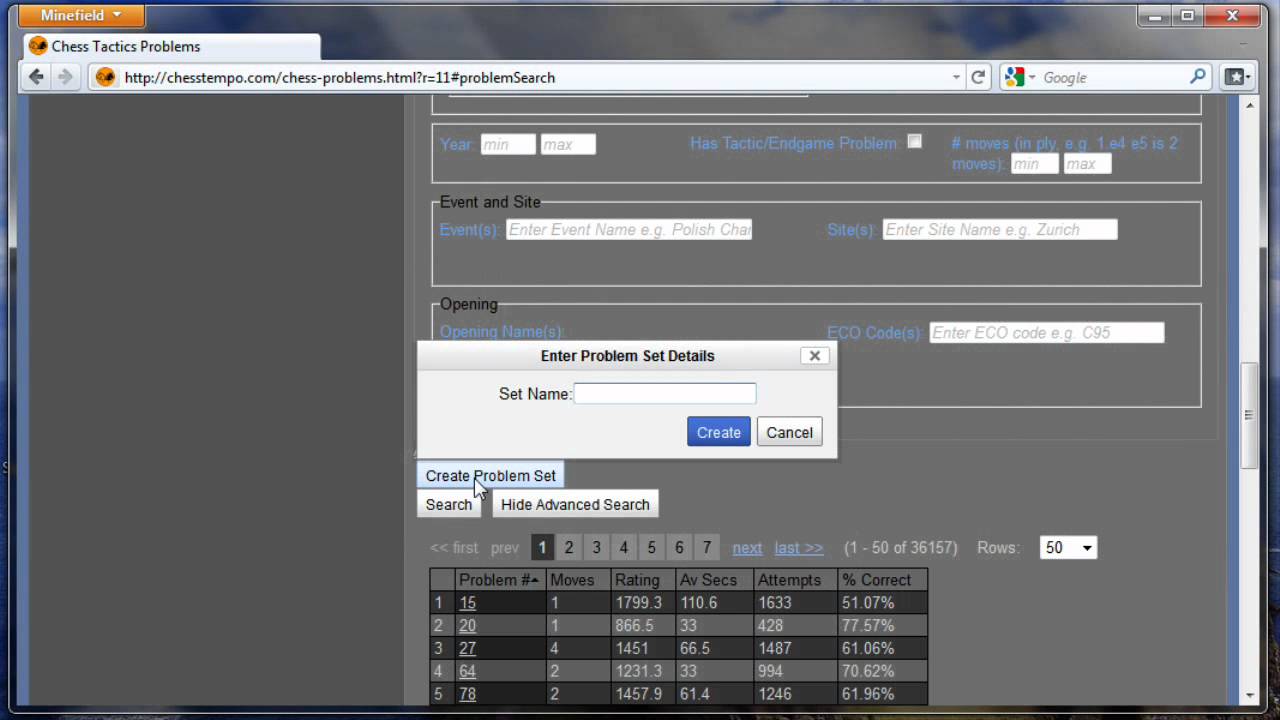Focus the ECO code input field
The image size is (1280, 720).
(x=1047, y=333)
